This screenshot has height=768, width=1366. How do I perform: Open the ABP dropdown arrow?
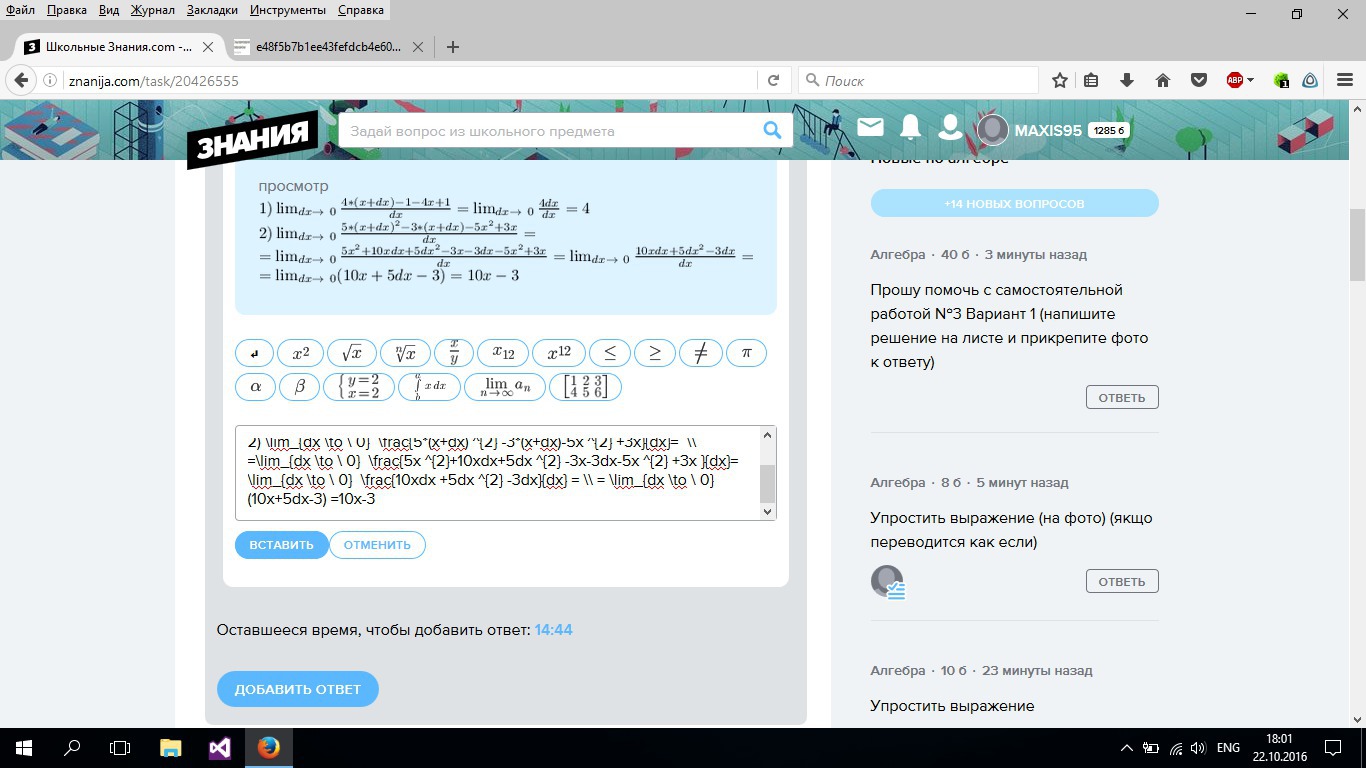pos(1250,80)
